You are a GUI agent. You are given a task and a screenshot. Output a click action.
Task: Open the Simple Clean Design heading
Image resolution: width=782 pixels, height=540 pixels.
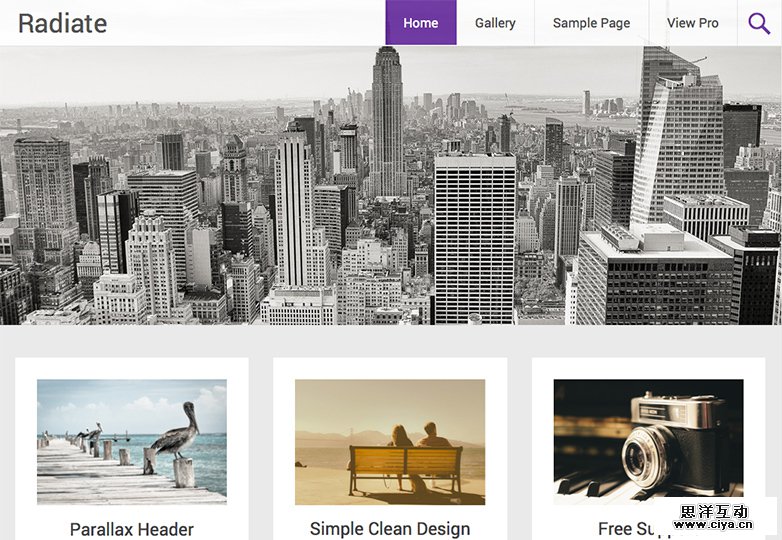(x=390, y=529)
